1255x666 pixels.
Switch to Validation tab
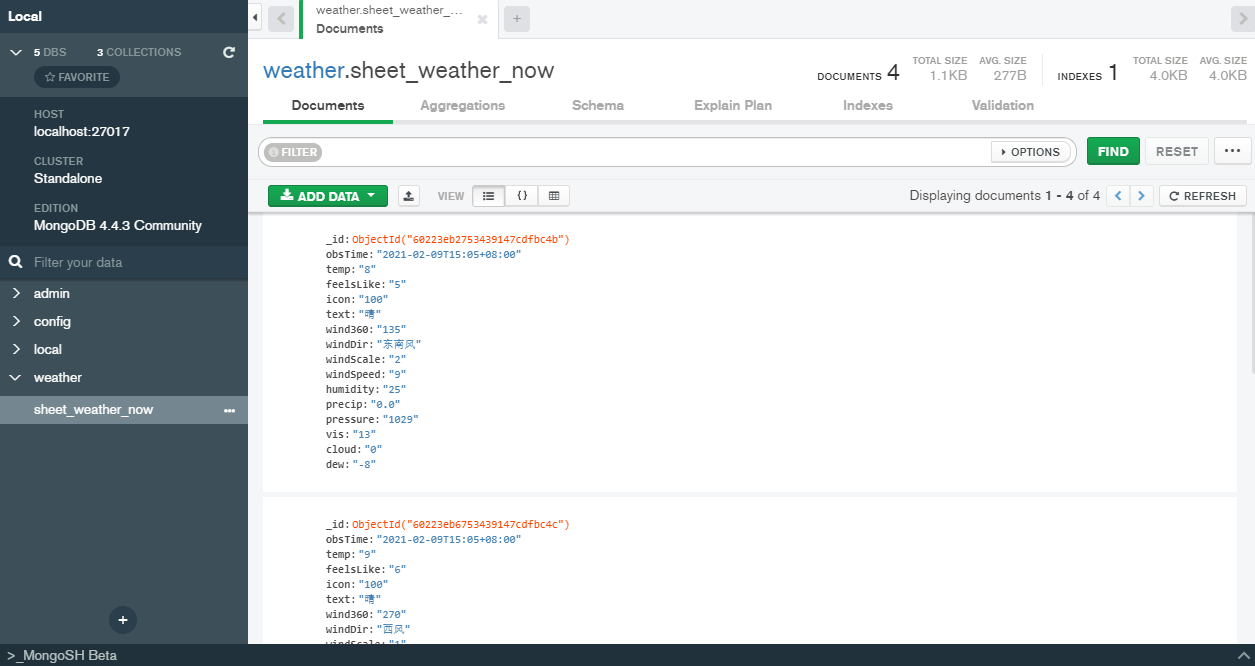point(1003,105)
